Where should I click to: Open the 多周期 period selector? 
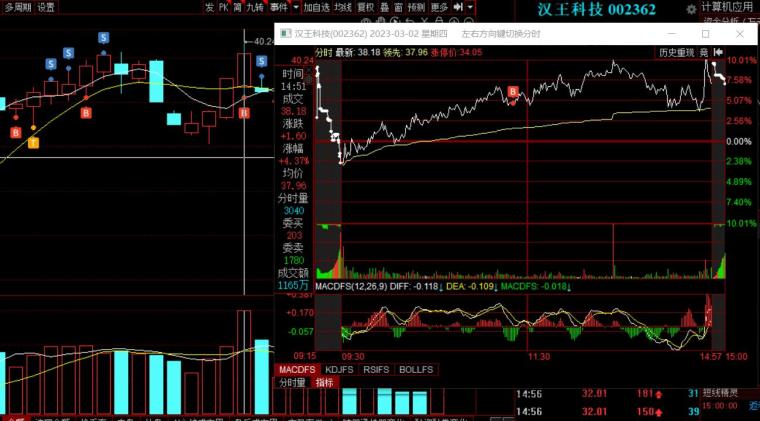[x=17, y=7]
